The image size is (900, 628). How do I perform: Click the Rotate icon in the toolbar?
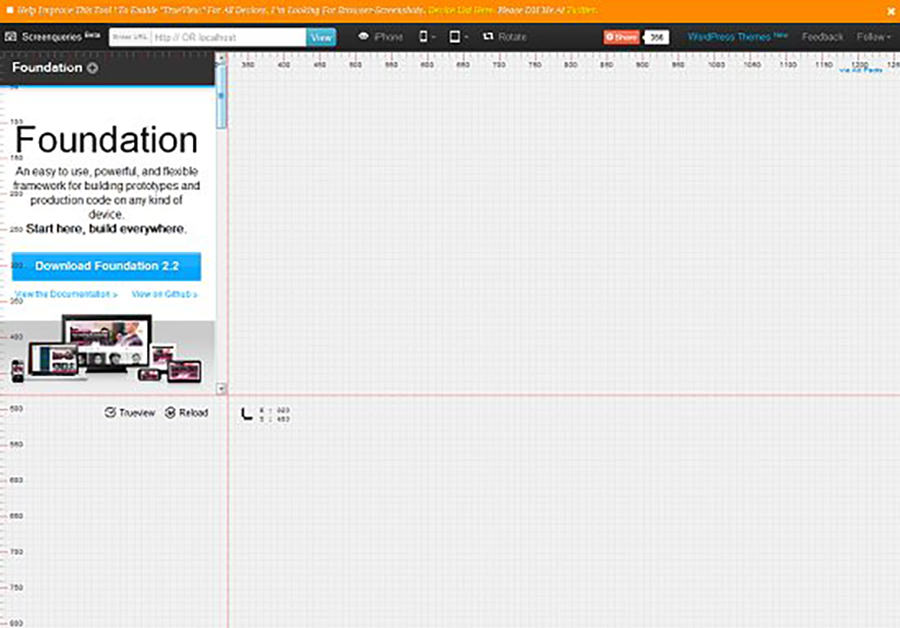488,36
